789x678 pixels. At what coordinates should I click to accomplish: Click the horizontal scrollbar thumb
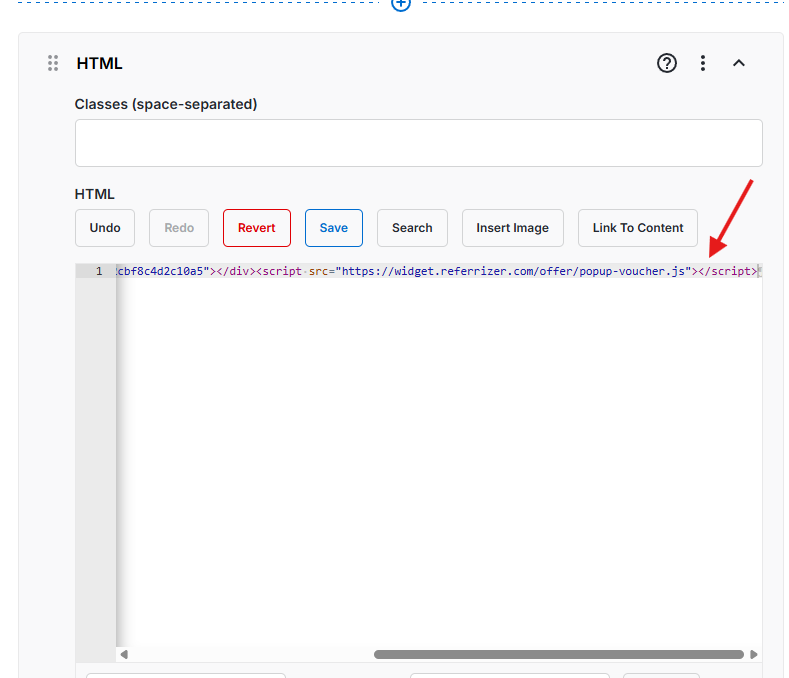coord(558,655)
